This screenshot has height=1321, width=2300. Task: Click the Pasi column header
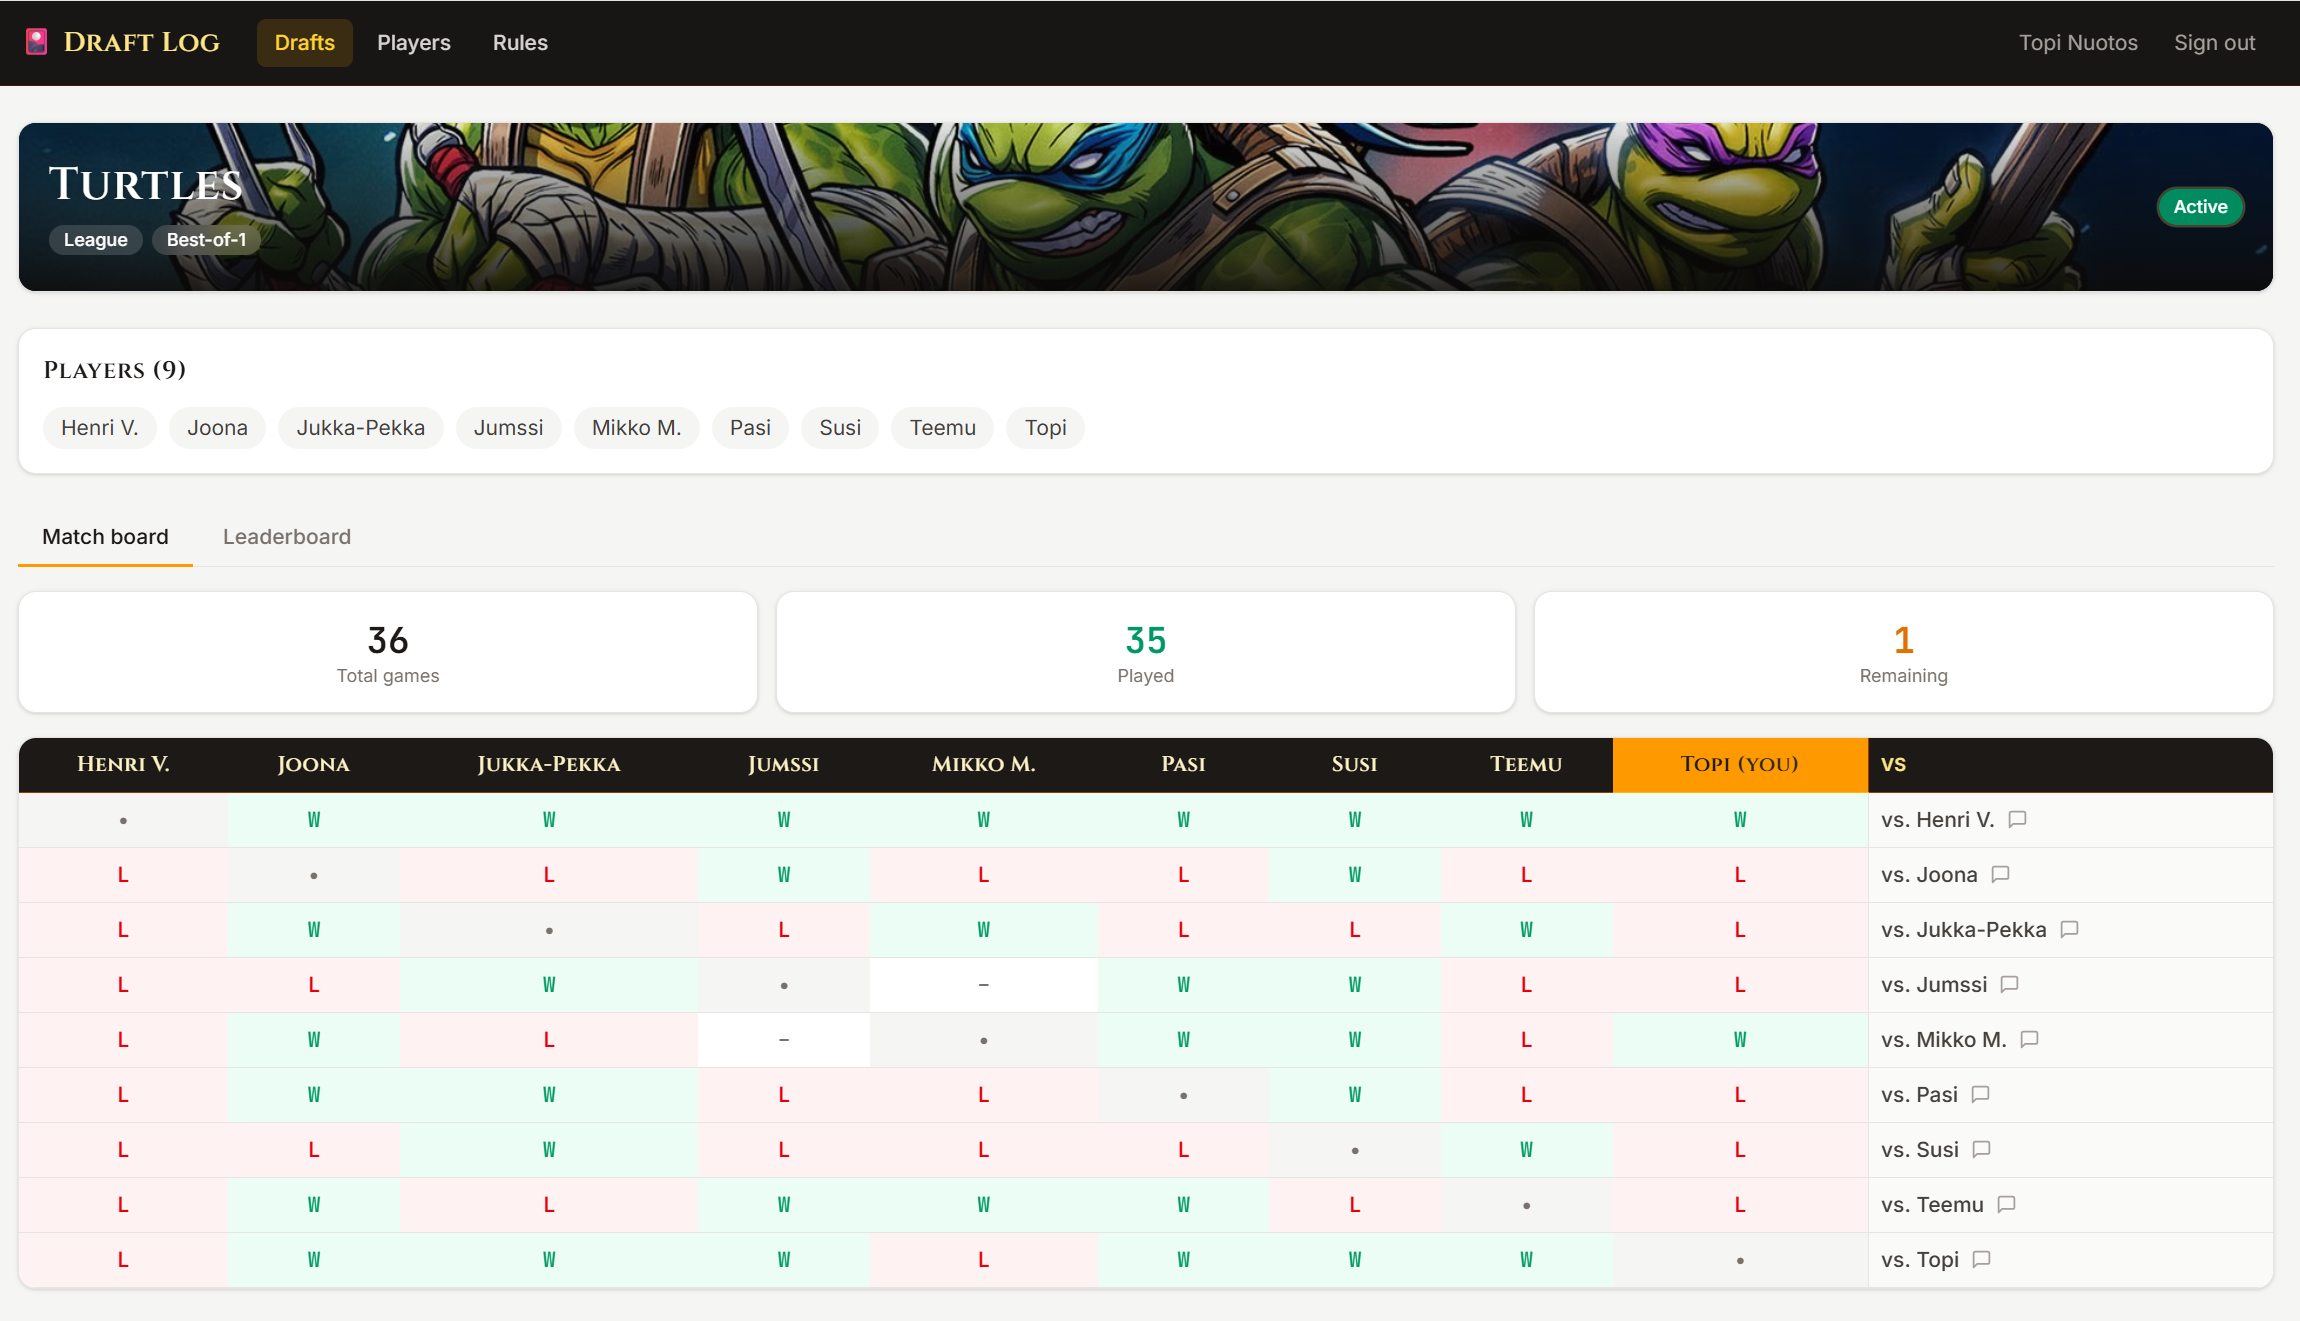pos(1184,765)
